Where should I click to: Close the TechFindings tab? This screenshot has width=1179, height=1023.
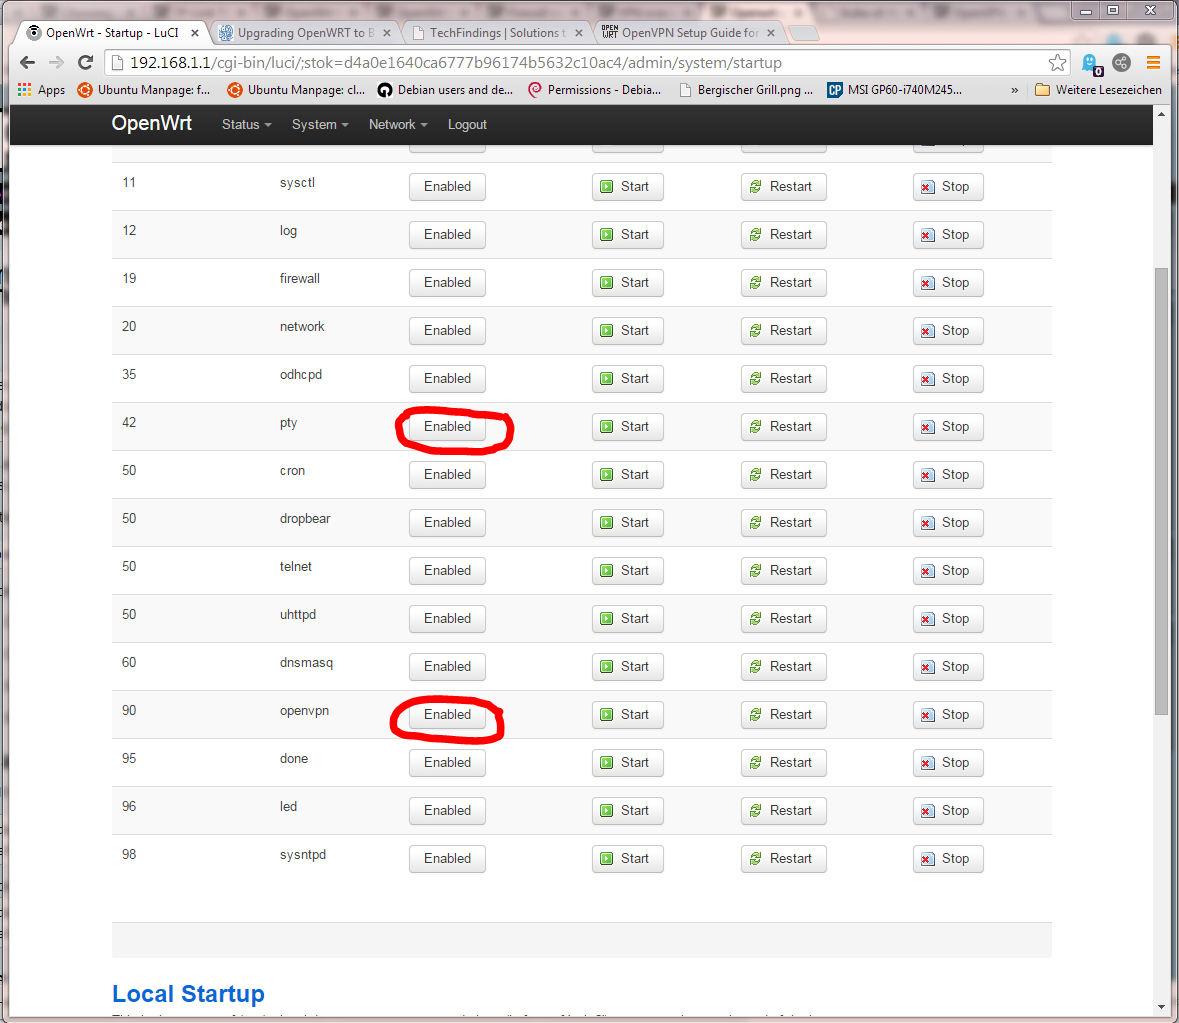click(578, 33)
